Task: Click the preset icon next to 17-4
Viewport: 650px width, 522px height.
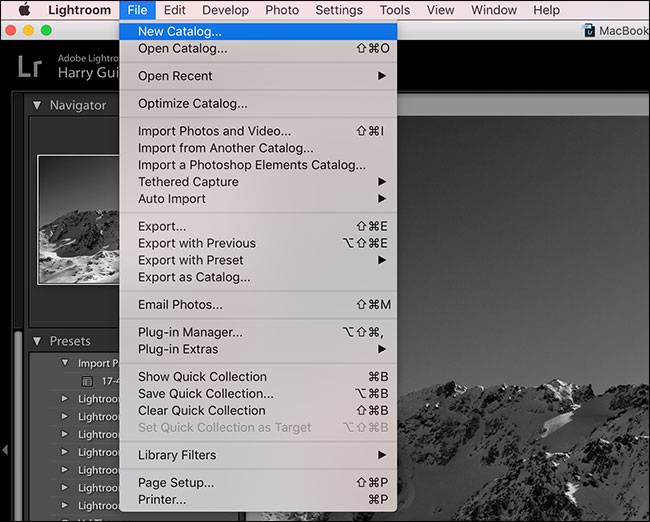Action: tap(86, 381)
